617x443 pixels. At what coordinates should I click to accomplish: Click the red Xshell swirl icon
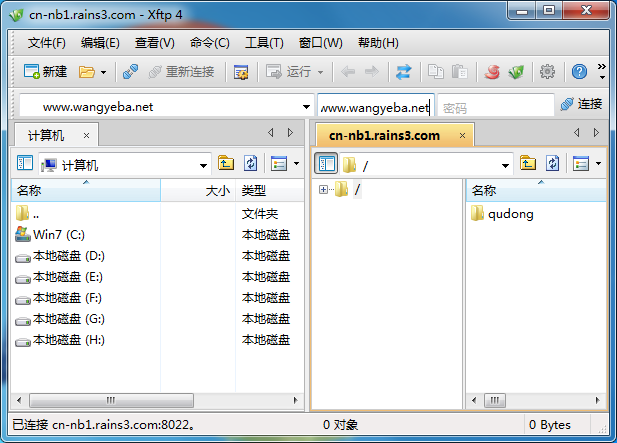[492, 72]
